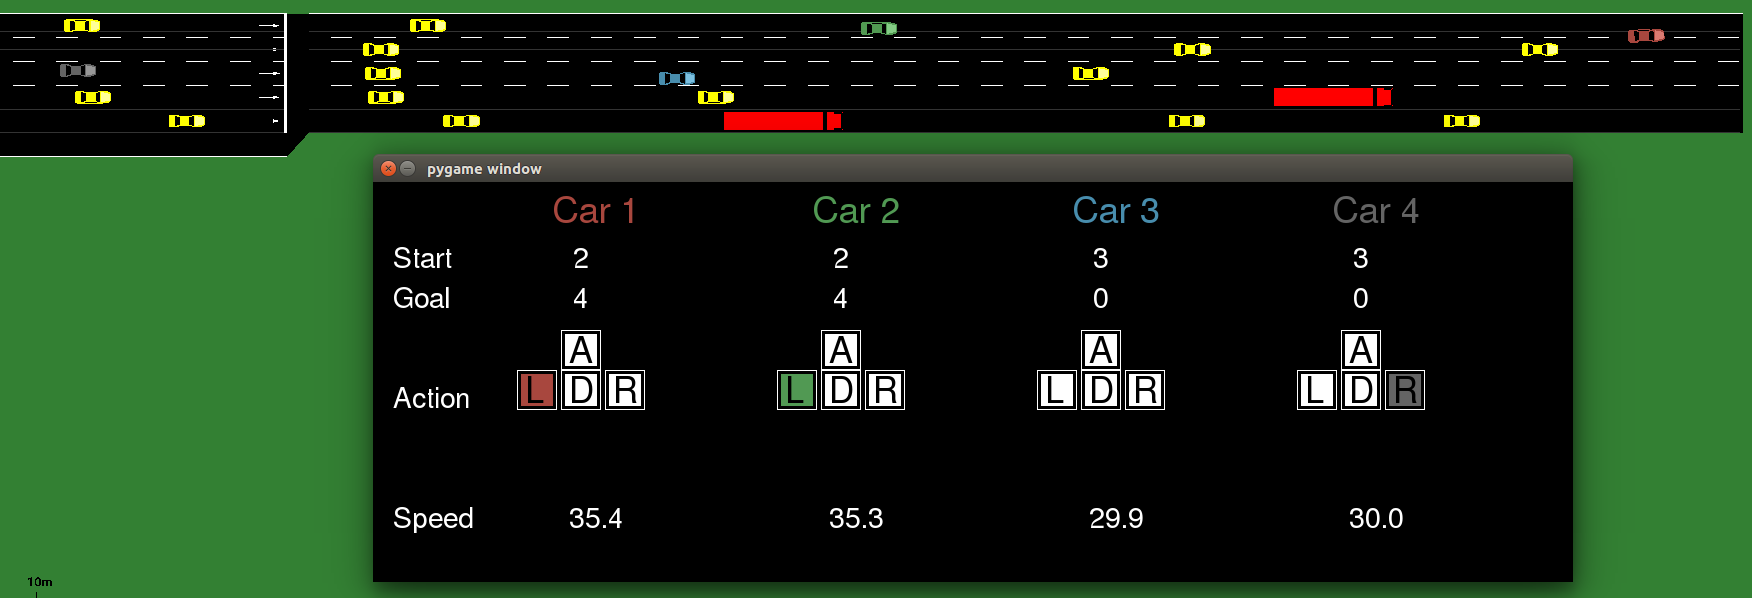Click the D key box under Car 1
Viewport: 1752px width, 598px height.
pyautogui.click(x=581, y=390)
